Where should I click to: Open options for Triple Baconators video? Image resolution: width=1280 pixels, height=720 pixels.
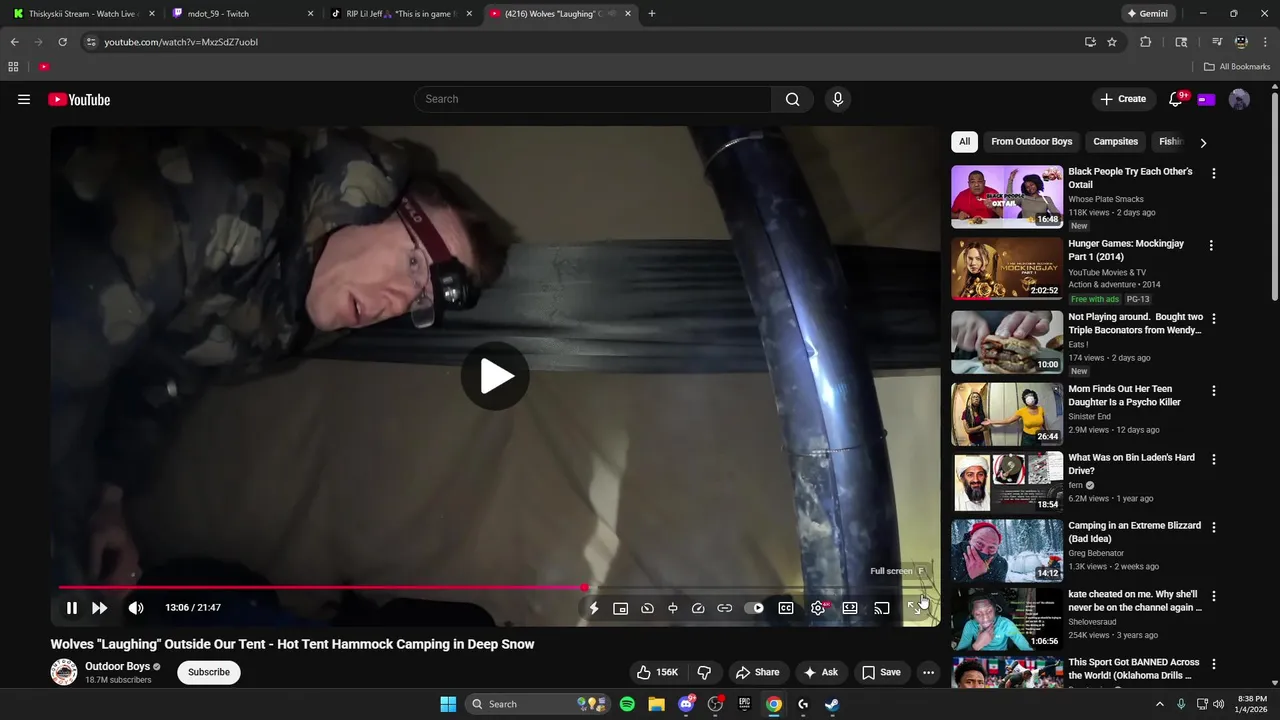click(1214, 318)
